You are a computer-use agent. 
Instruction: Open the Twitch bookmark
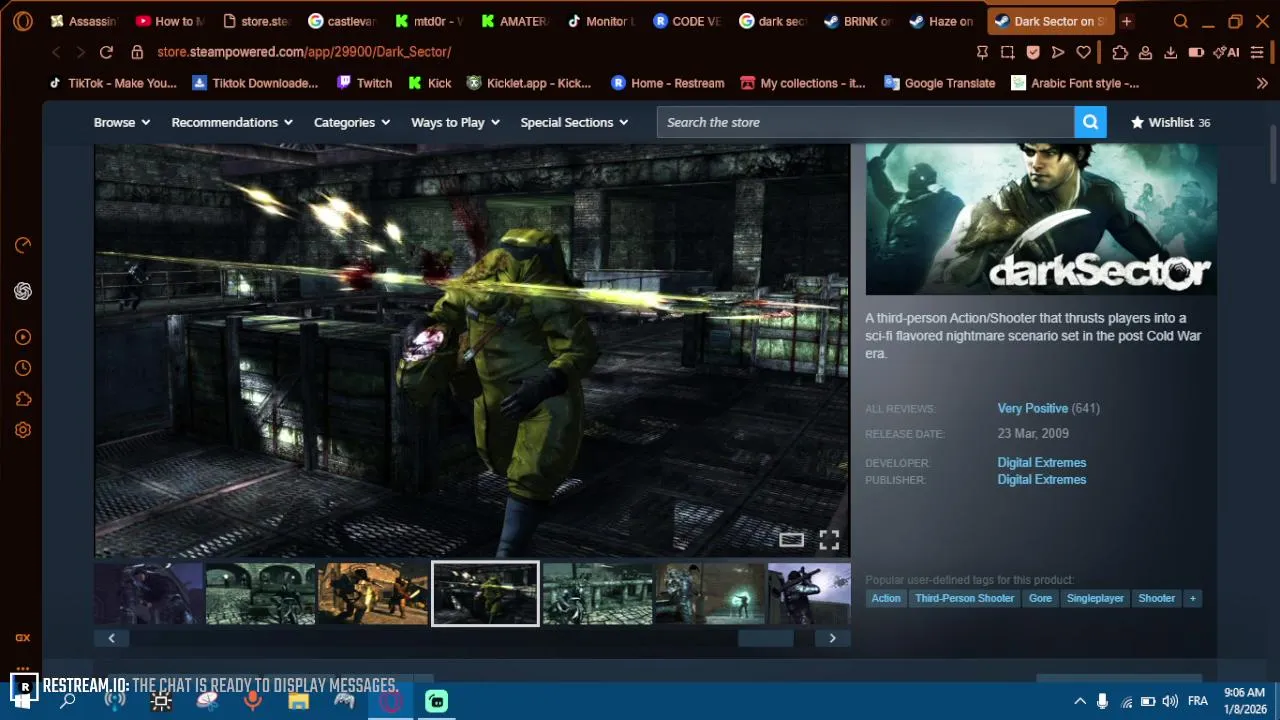(364, 83)
